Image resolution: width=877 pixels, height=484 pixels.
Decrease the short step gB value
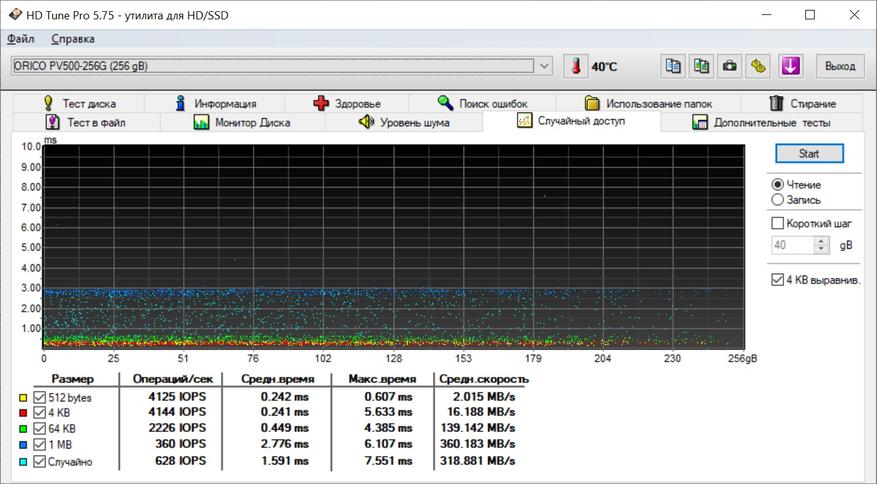822,249
